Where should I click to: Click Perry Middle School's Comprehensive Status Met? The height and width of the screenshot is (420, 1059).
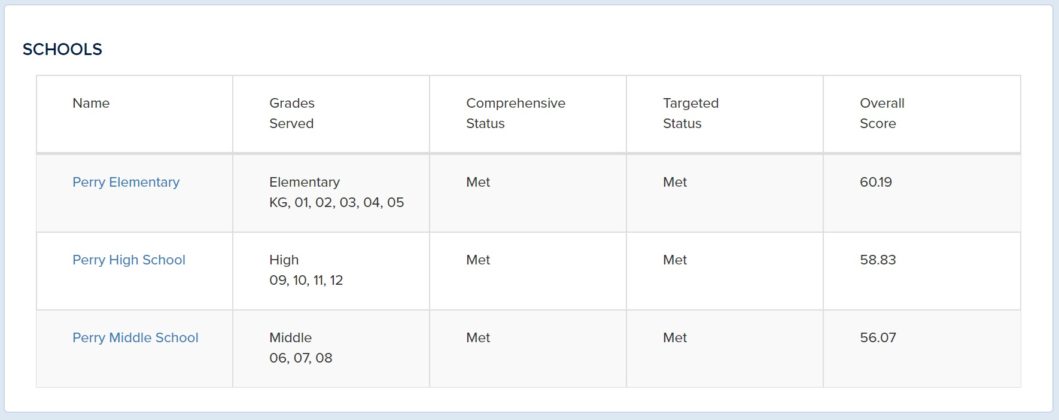[x=477, y=338]
